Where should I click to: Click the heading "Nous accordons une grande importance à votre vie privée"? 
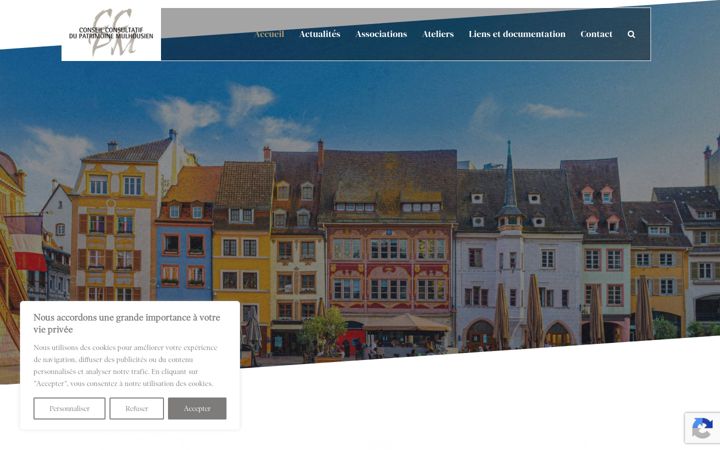click(x=127, y=323)
